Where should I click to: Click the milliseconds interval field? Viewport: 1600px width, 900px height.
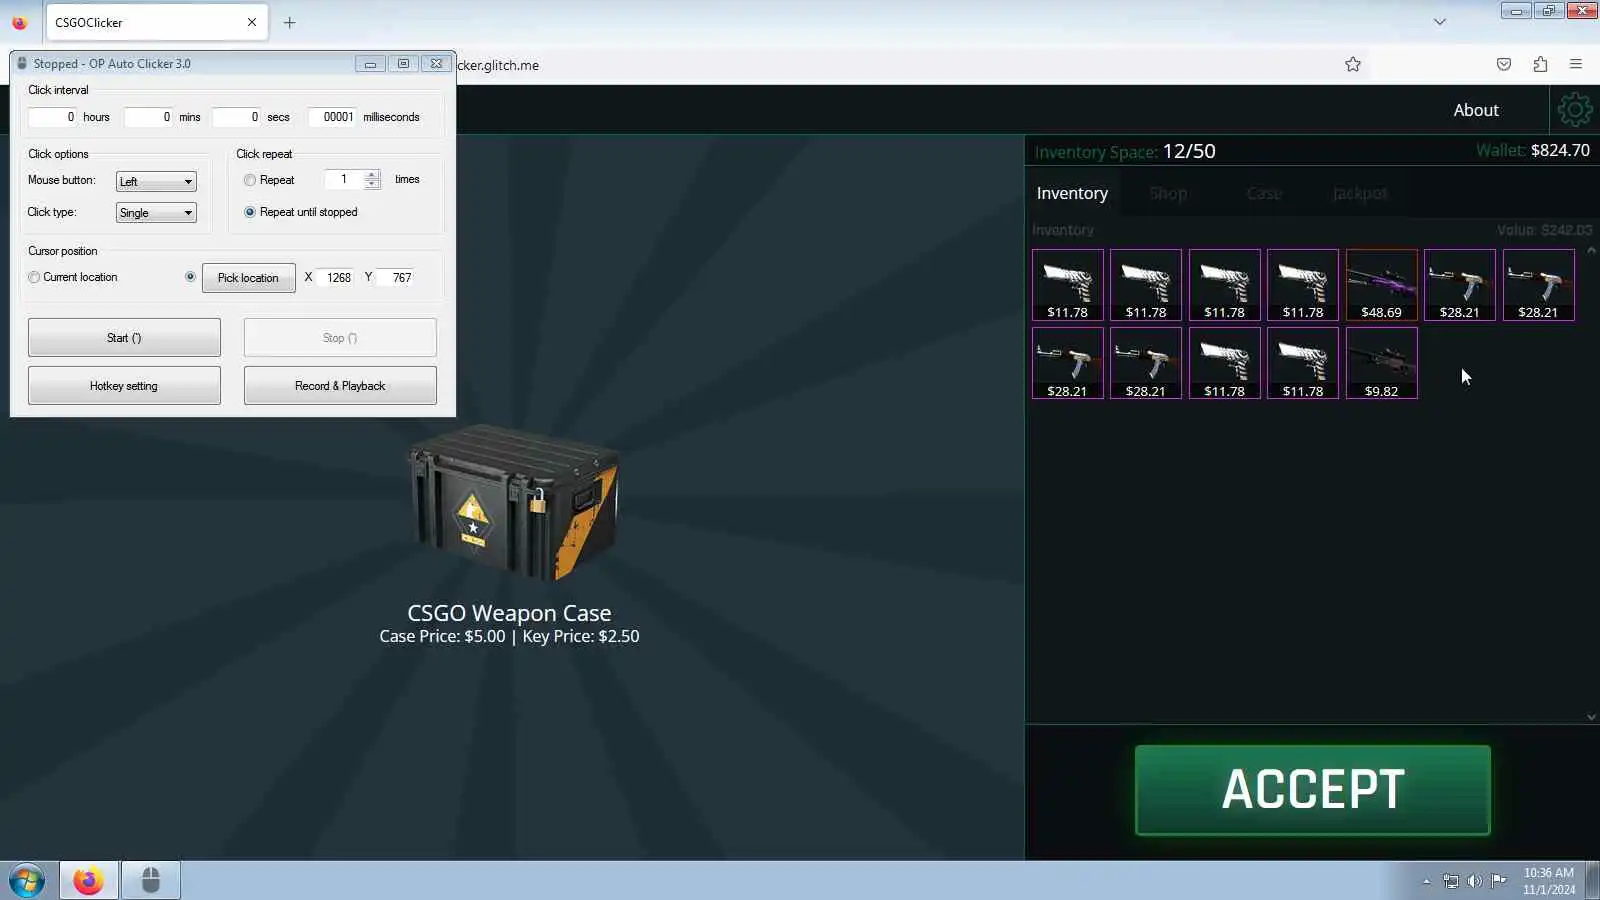pos(332,117)
